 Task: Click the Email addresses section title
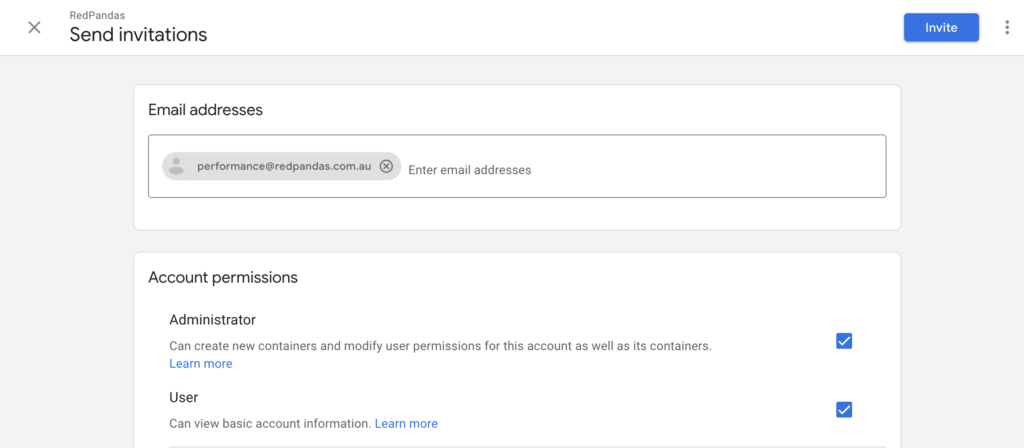coord(205,110)
